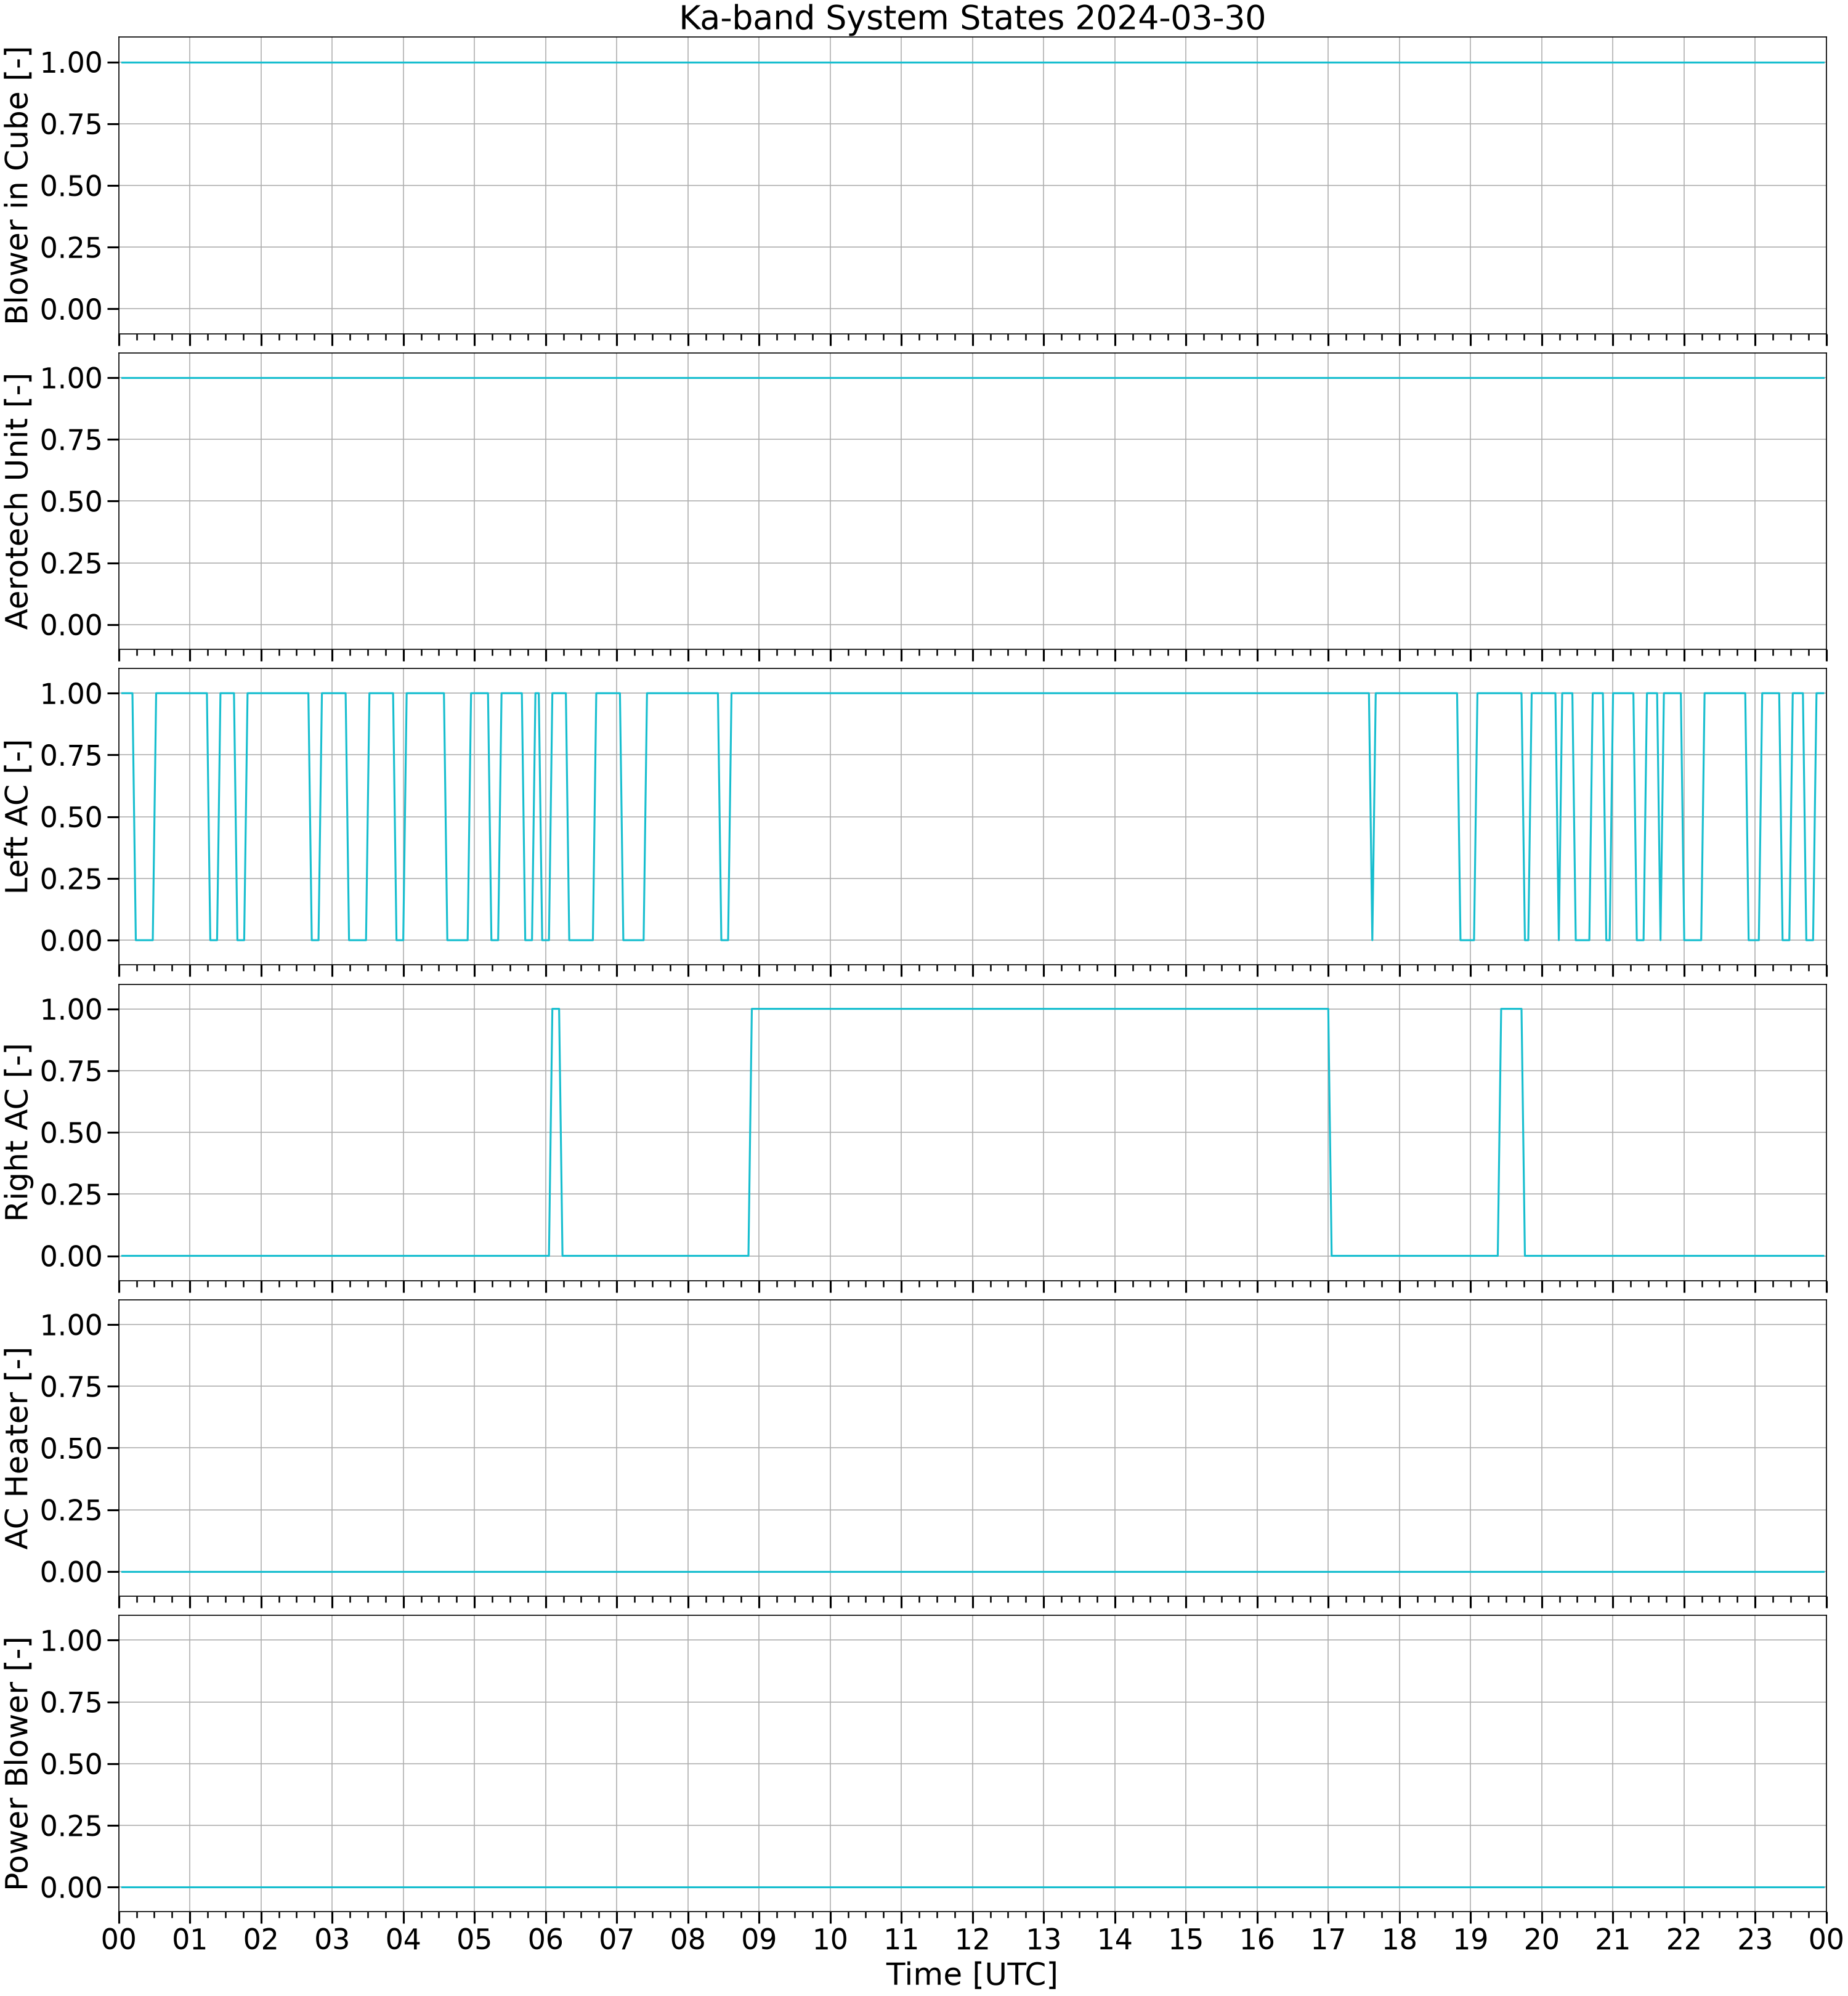Click the 20 hour tick label
Image resolution: width=1848 pixels, height=1996 pixels.
tap(1542, 1939)
